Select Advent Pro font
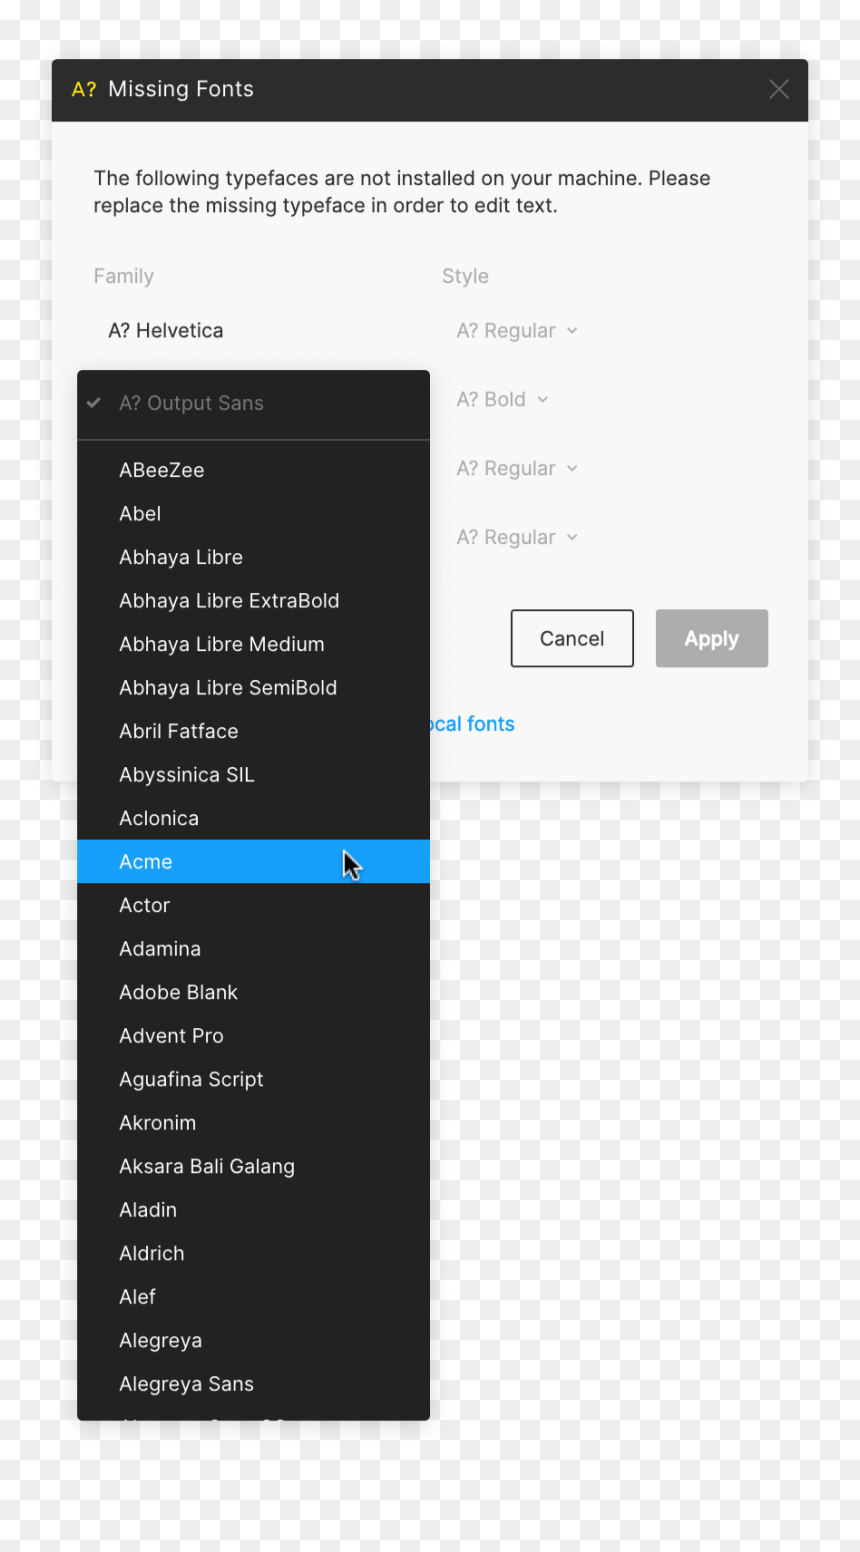Viewport: 860px width, 1552px height. [x=254, y=1036]
